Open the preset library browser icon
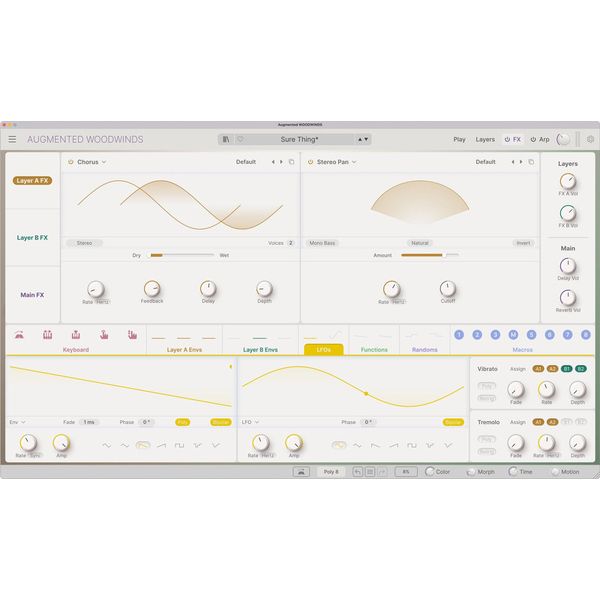This screenshot has height=600, width=600. pyautogui.click(x=226, y=139)
